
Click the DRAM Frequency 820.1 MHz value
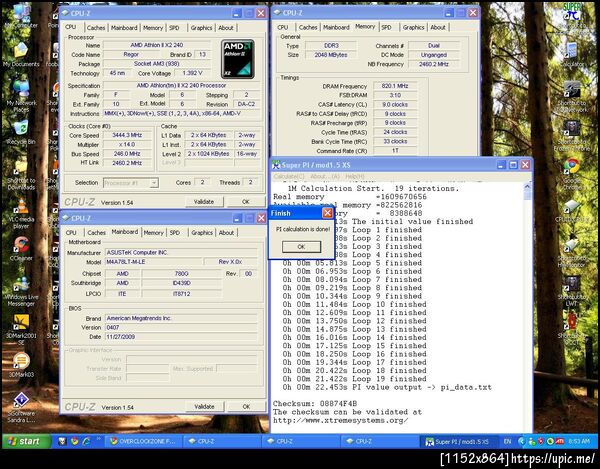click(x=395, y=86)
